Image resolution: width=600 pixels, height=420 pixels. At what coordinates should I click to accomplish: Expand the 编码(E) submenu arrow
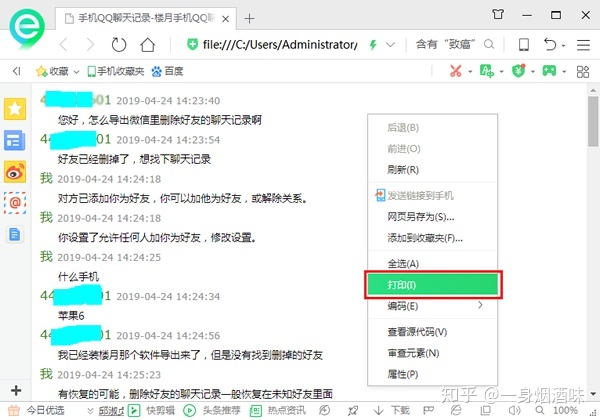(x=480, y=305)
